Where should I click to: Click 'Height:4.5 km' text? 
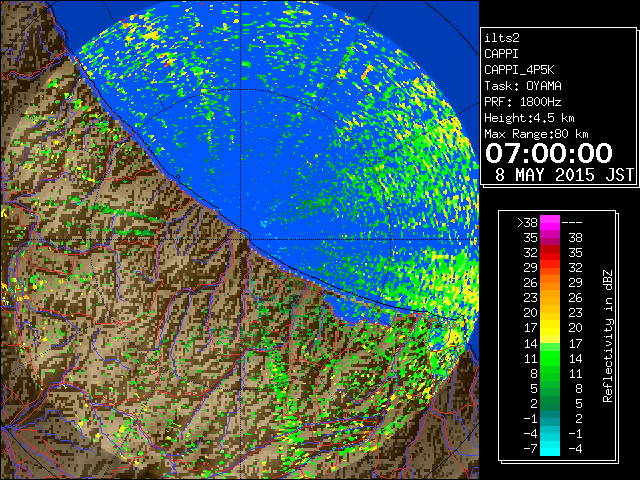pos(529,118)
